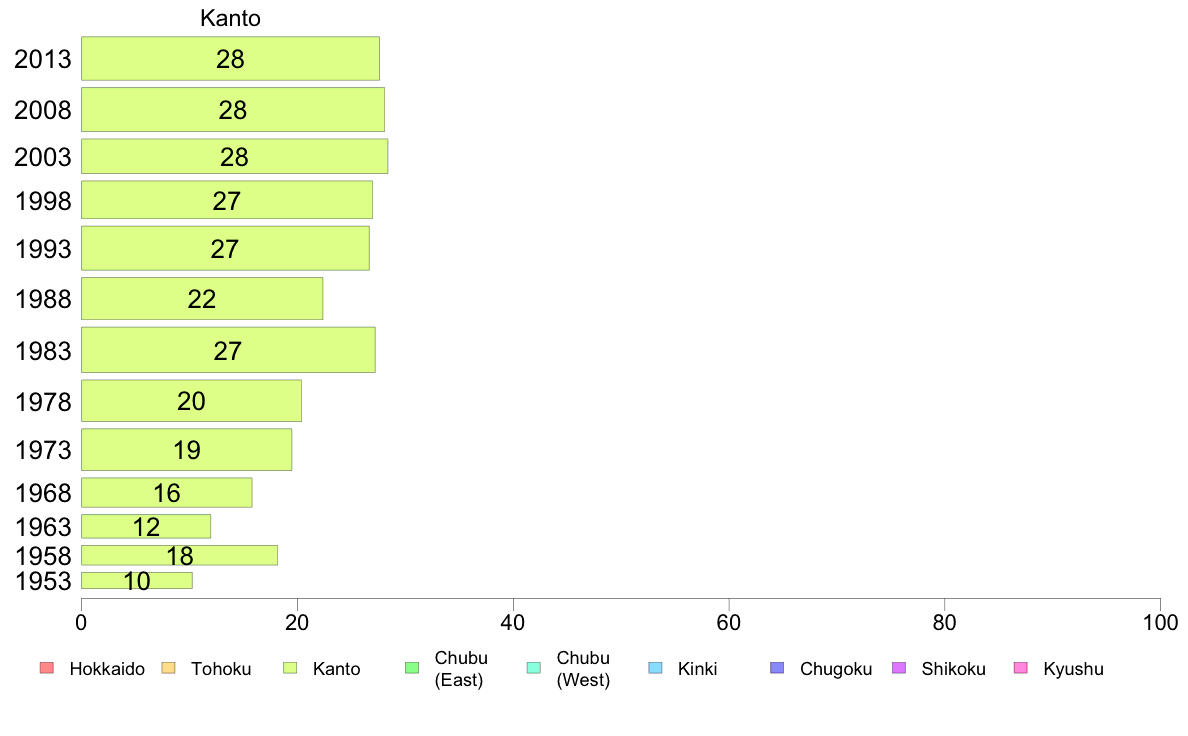Select the 1963 bar labeled 12
This screenshot has height=736, width=1188.
pyautogui.click(x=145, y=527)
